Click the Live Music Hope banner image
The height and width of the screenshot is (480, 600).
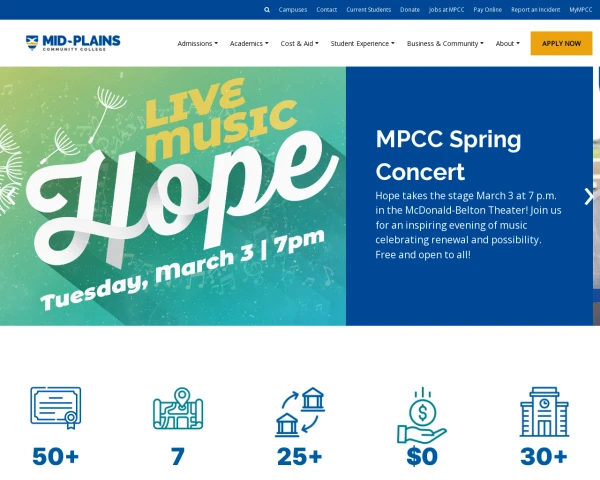click(x=173, y=196)
